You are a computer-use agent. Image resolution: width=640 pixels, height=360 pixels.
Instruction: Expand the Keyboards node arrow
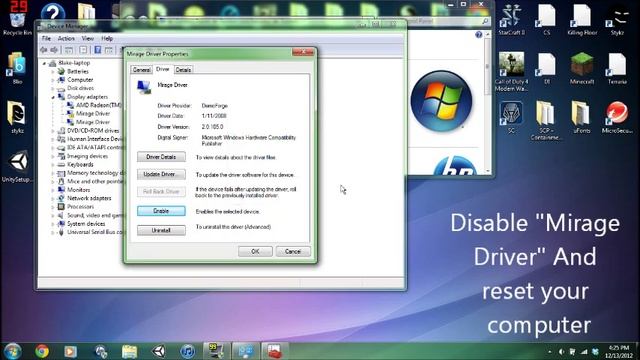53,164
